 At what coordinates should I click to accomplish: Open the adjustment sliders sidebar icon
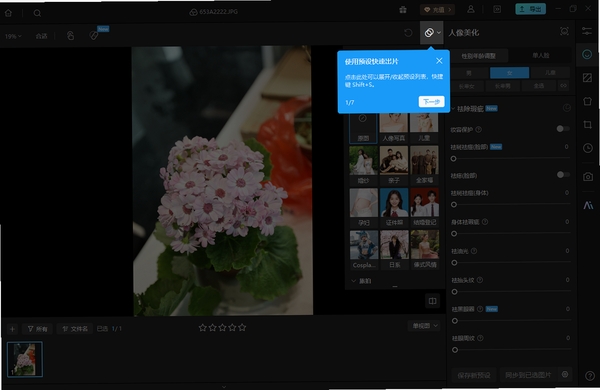pos(587,31)
